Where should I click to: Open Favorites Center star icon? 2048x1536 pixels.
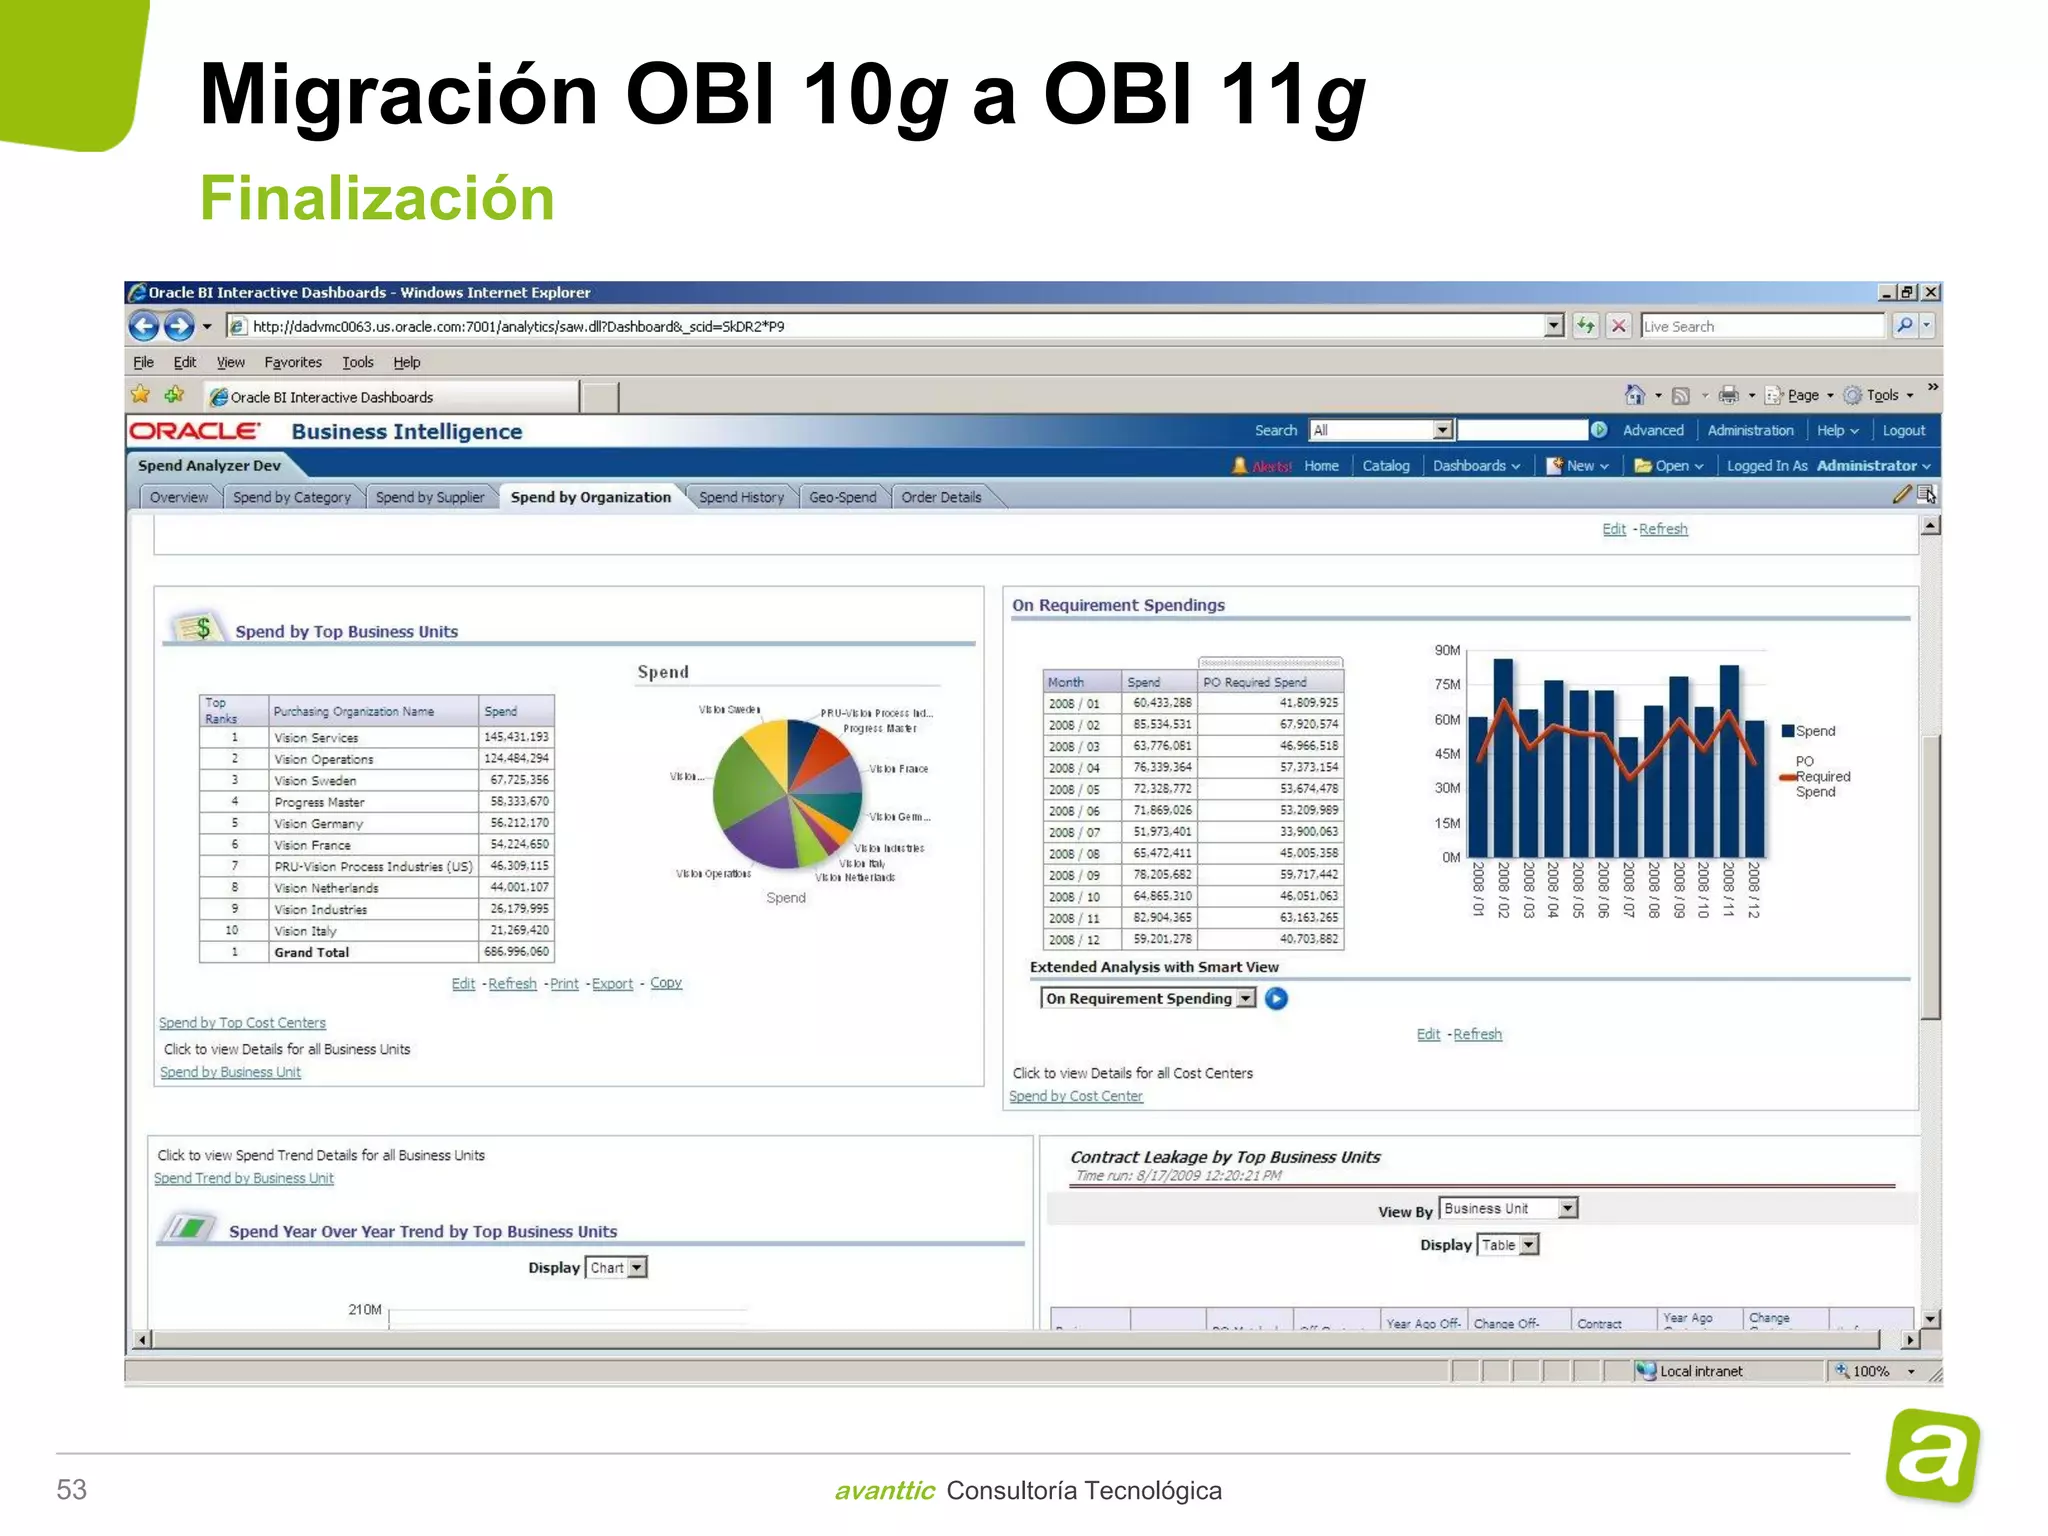(x=141, y=395)
